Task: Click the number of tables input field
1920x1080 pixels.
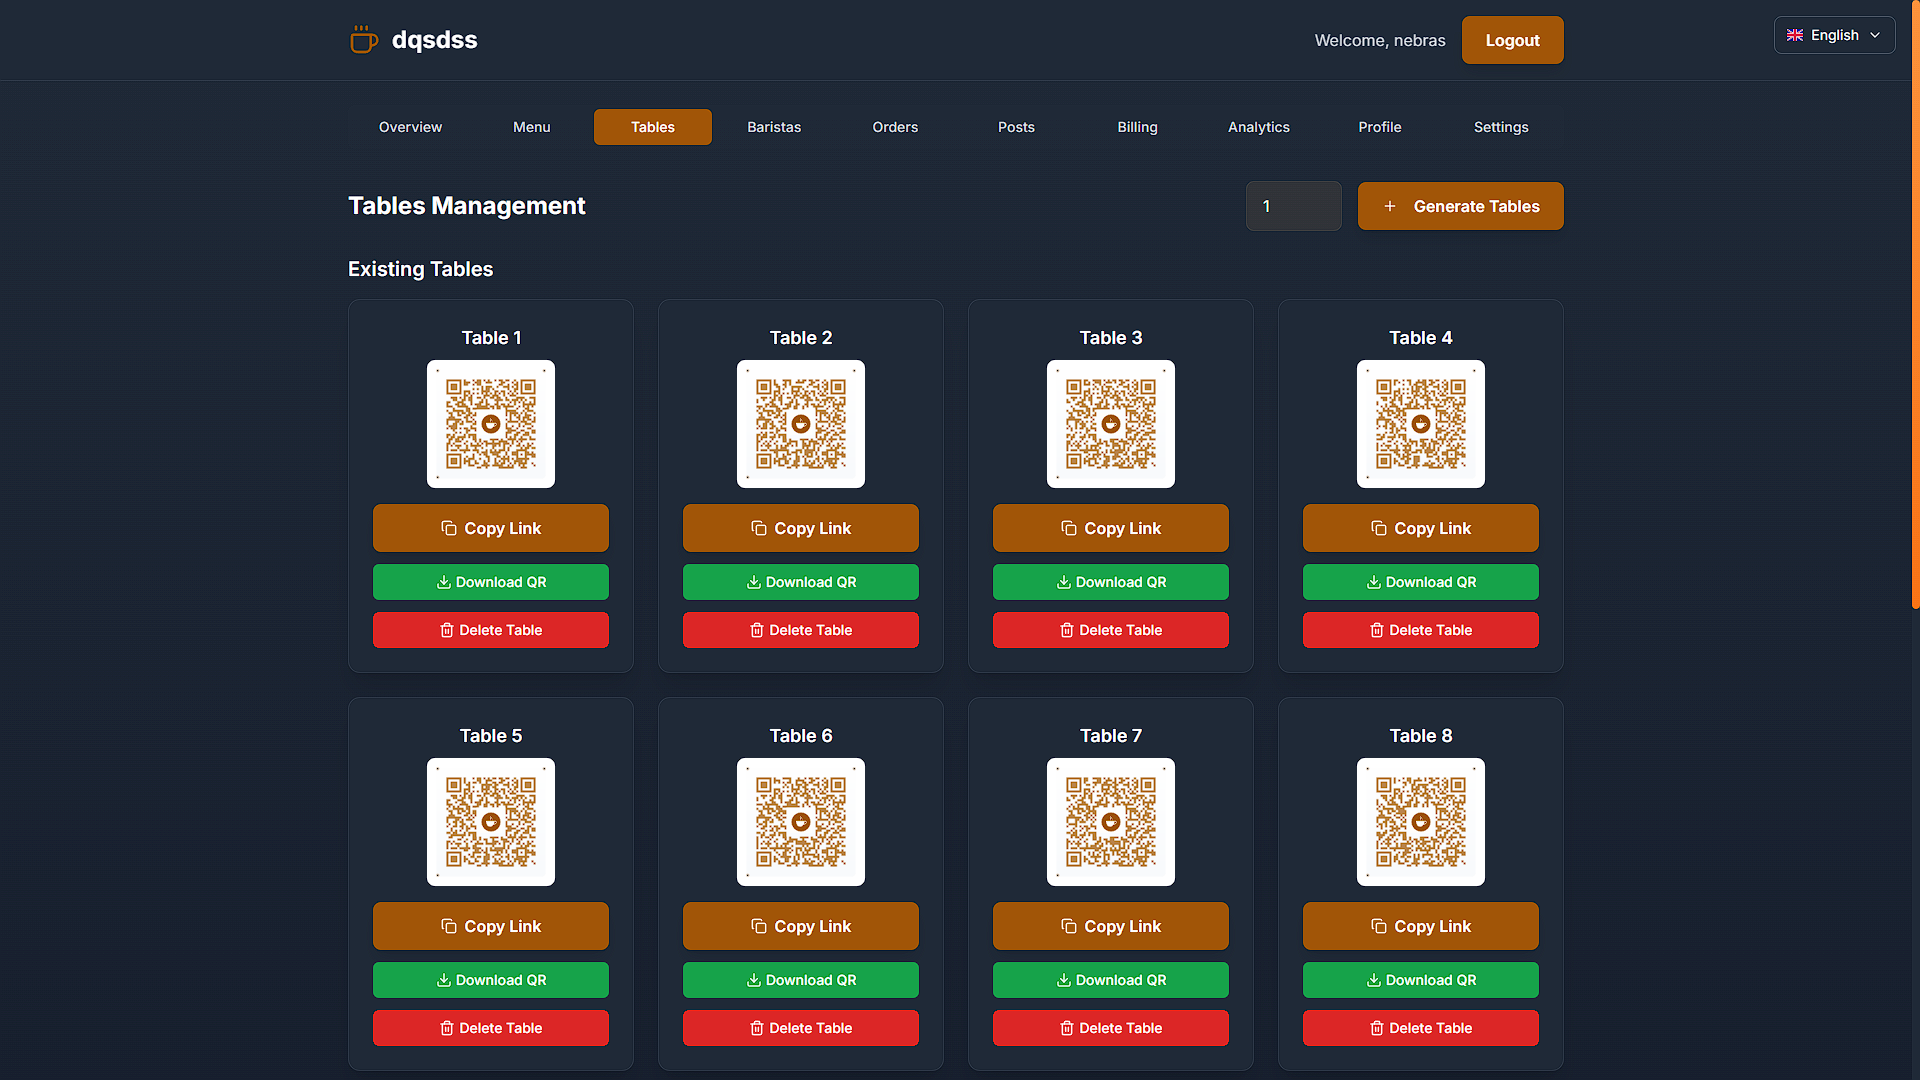Action: (x=1294, y=206)
